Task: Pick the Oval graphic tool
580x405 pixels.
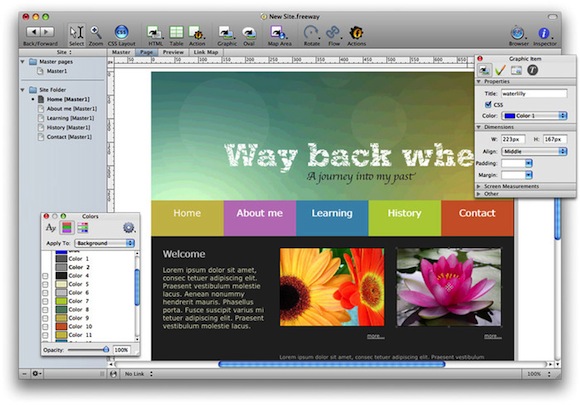Action: [x=249, y=33]
